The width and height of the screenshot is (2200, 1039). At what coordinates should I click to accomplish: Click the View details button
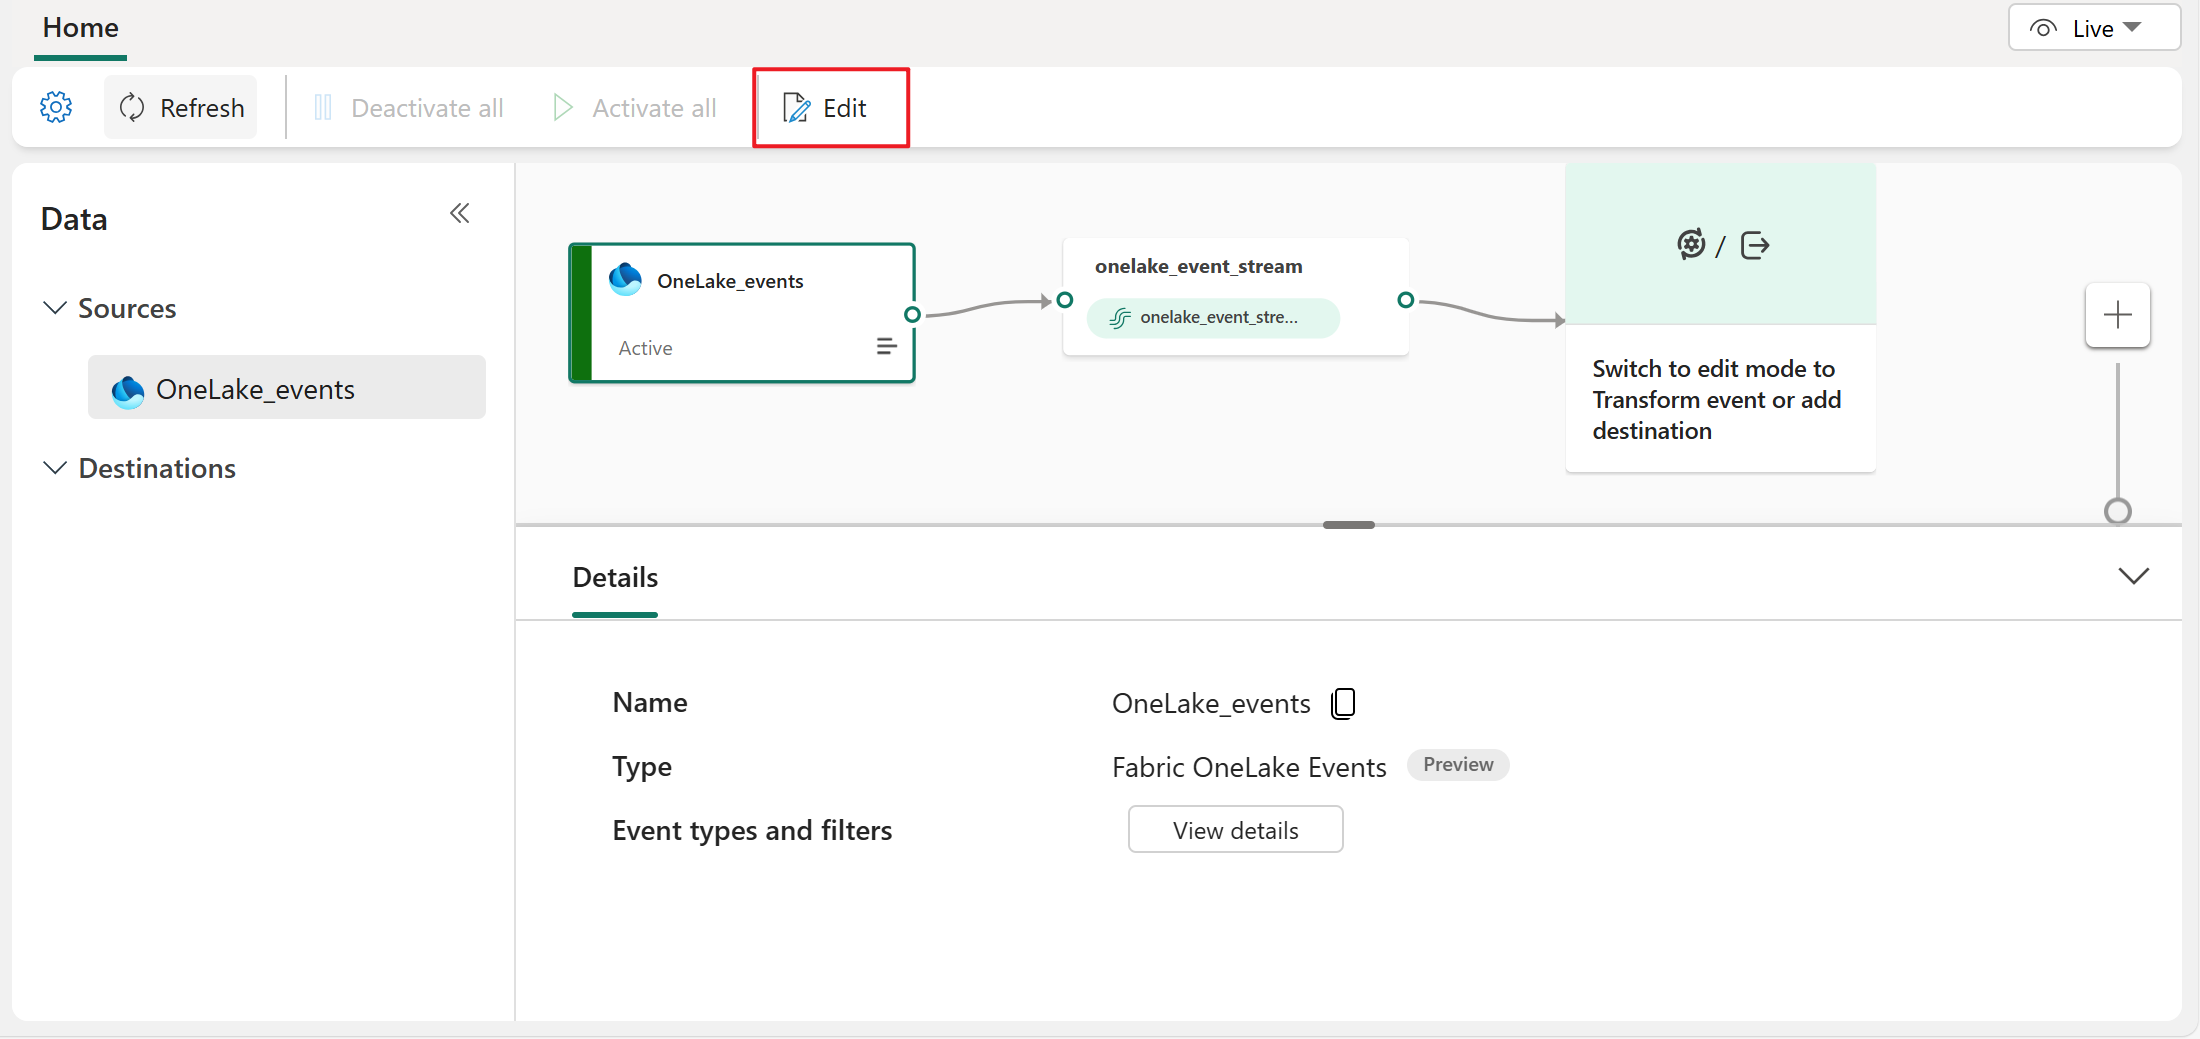[x=1235, y=830]
